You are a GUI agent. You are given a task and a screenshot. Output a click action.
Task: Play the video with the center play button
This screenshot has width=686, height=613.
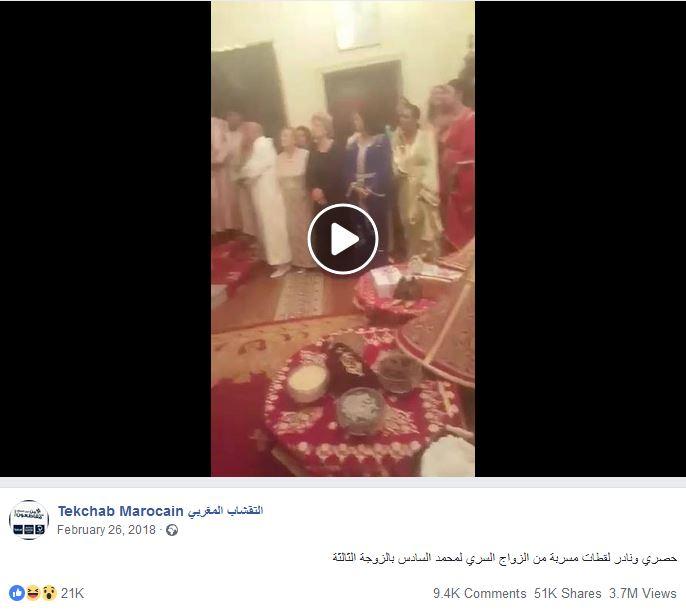(x=343, y=239)
